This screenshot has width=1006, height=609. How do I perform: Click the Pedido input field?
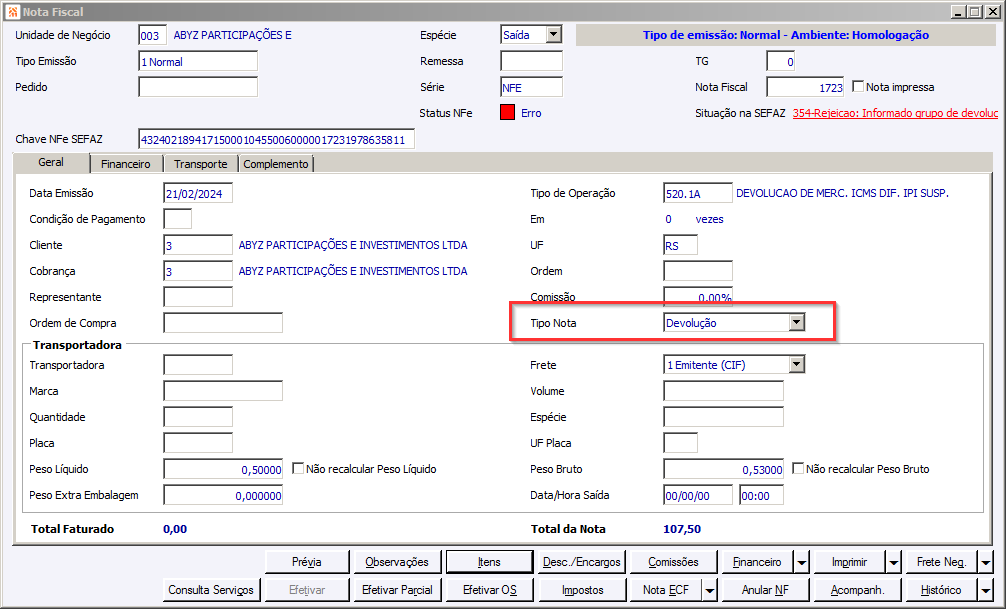[198, 87]
